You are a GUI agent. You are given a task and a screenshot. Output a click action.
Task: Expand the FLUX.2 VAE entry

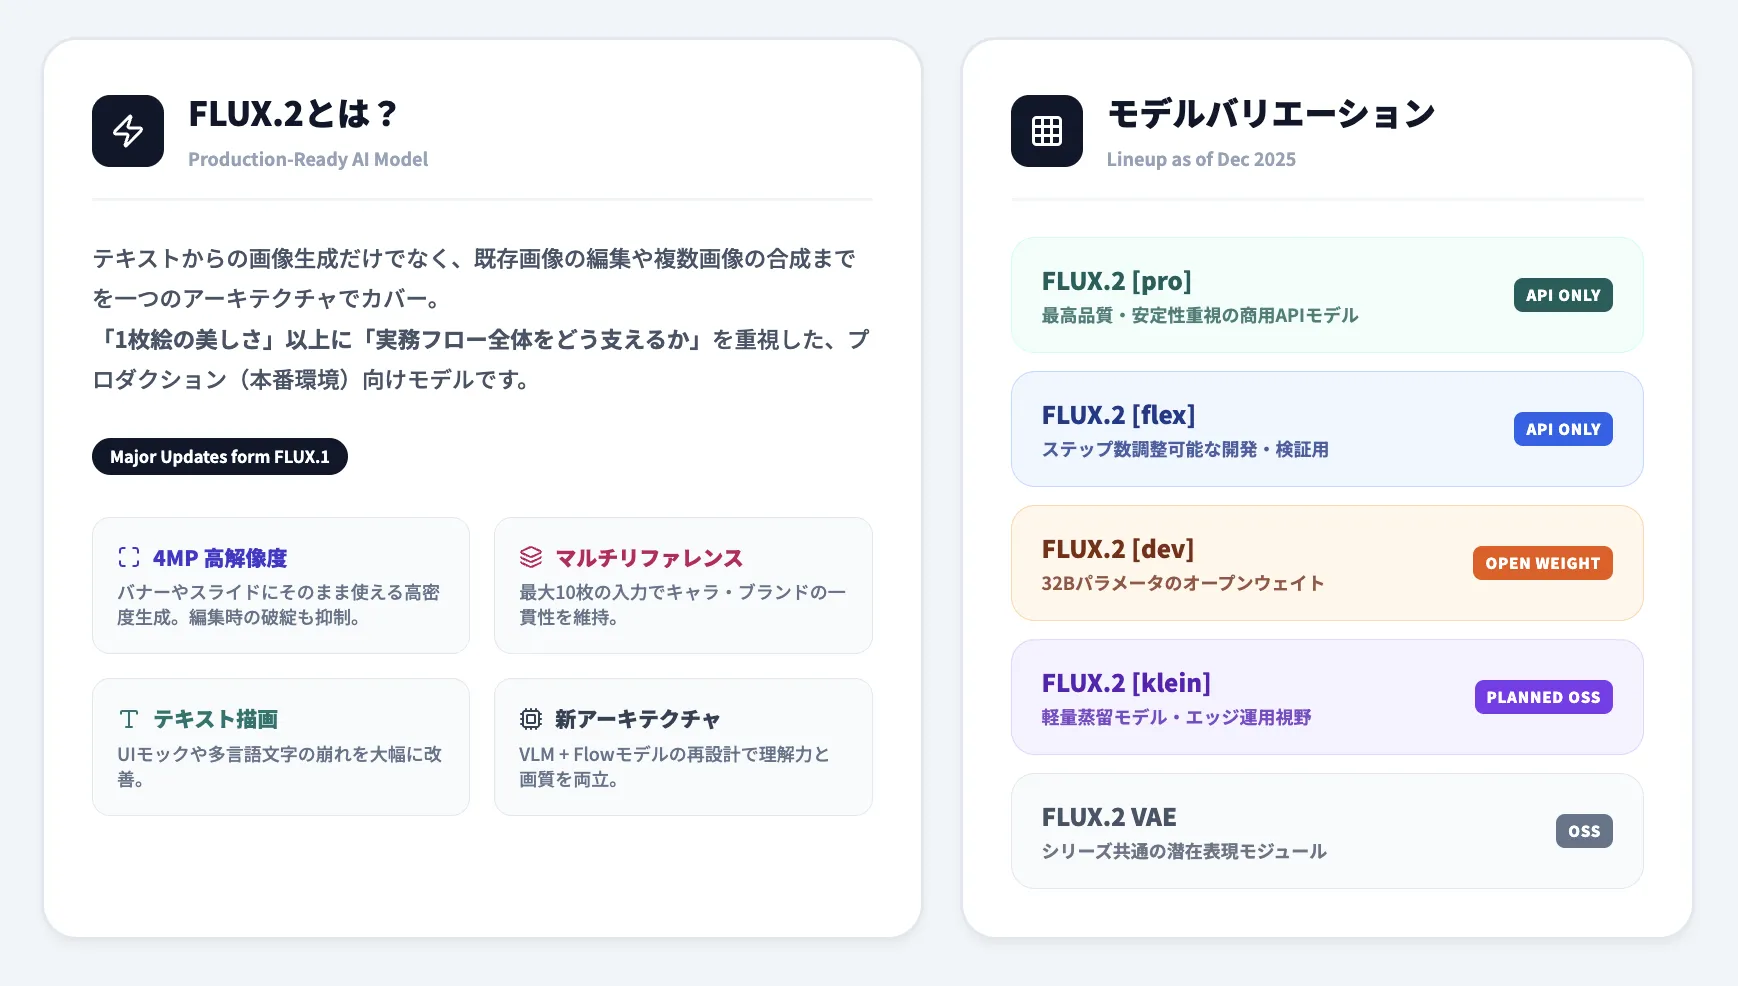(x=1327, y=831)
